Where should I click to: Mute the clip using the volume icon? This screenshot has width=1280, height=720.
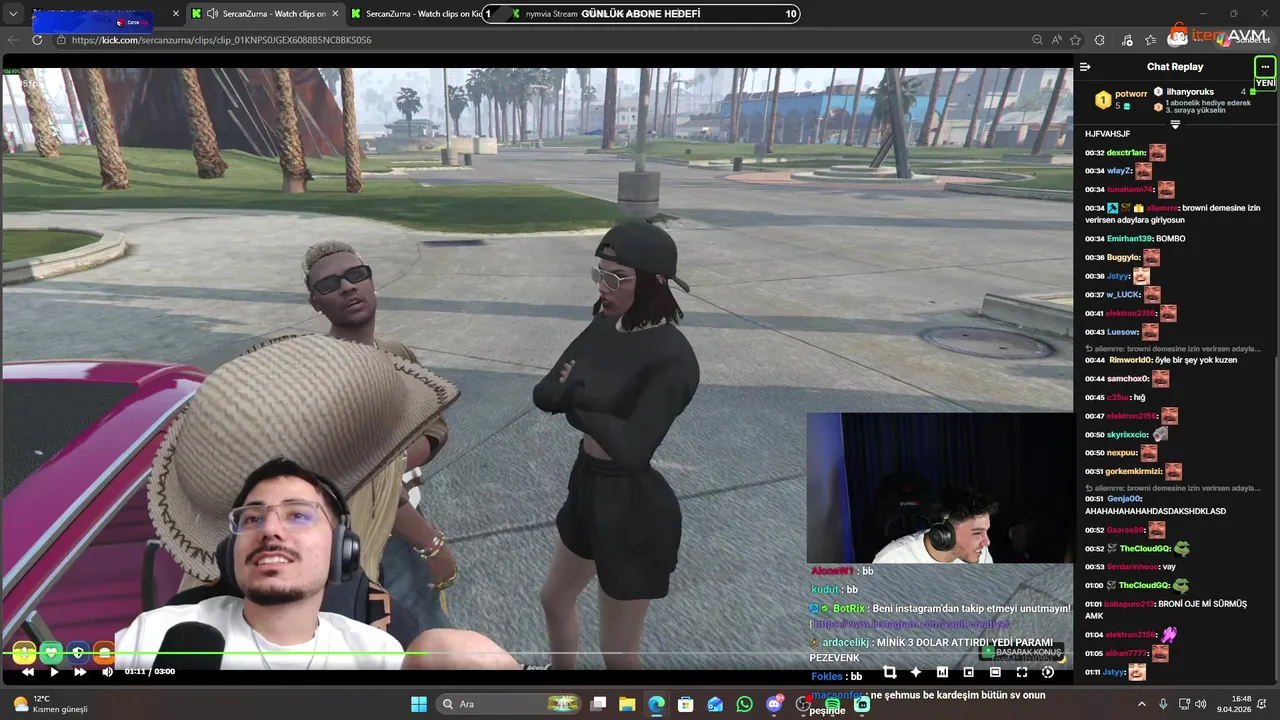click(x=107, y=672)
